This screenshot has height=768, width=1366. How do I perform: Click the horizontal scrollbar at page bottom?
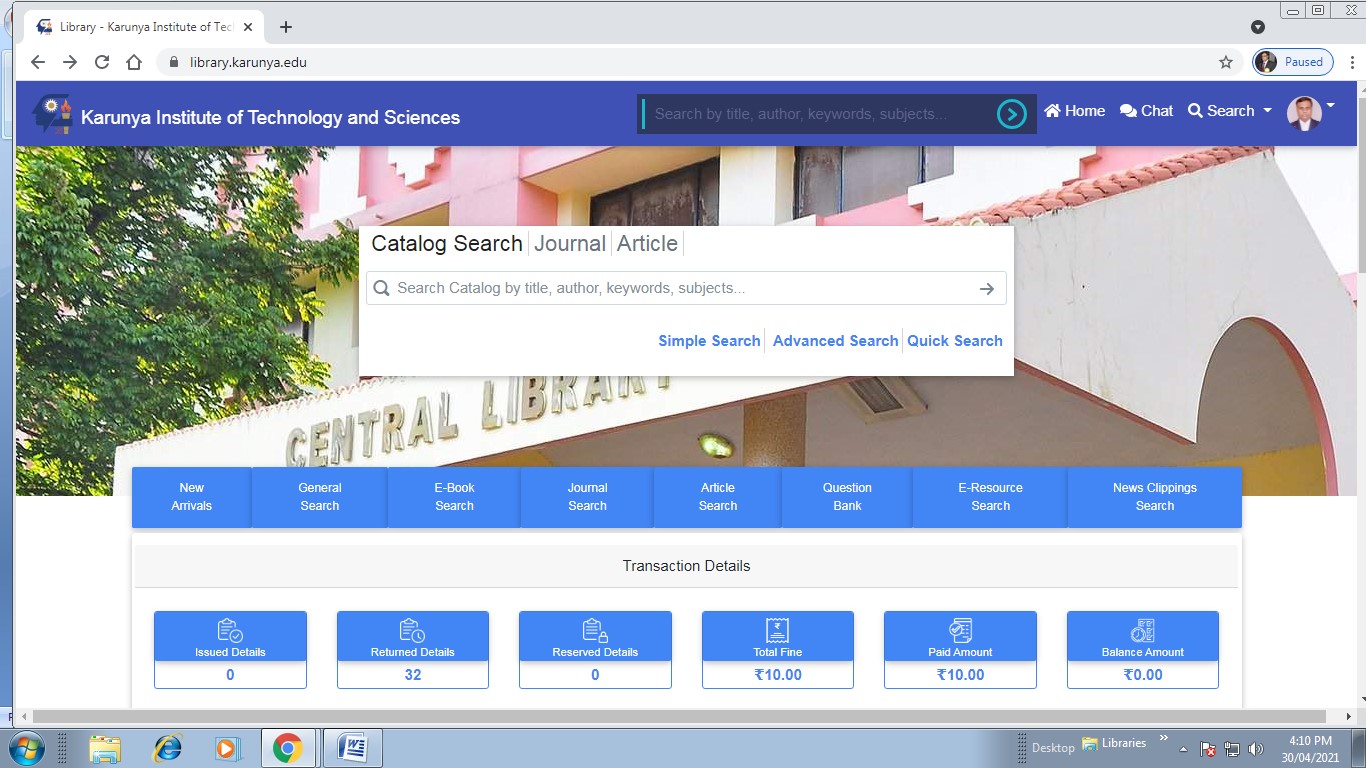(x=680, y=716)
